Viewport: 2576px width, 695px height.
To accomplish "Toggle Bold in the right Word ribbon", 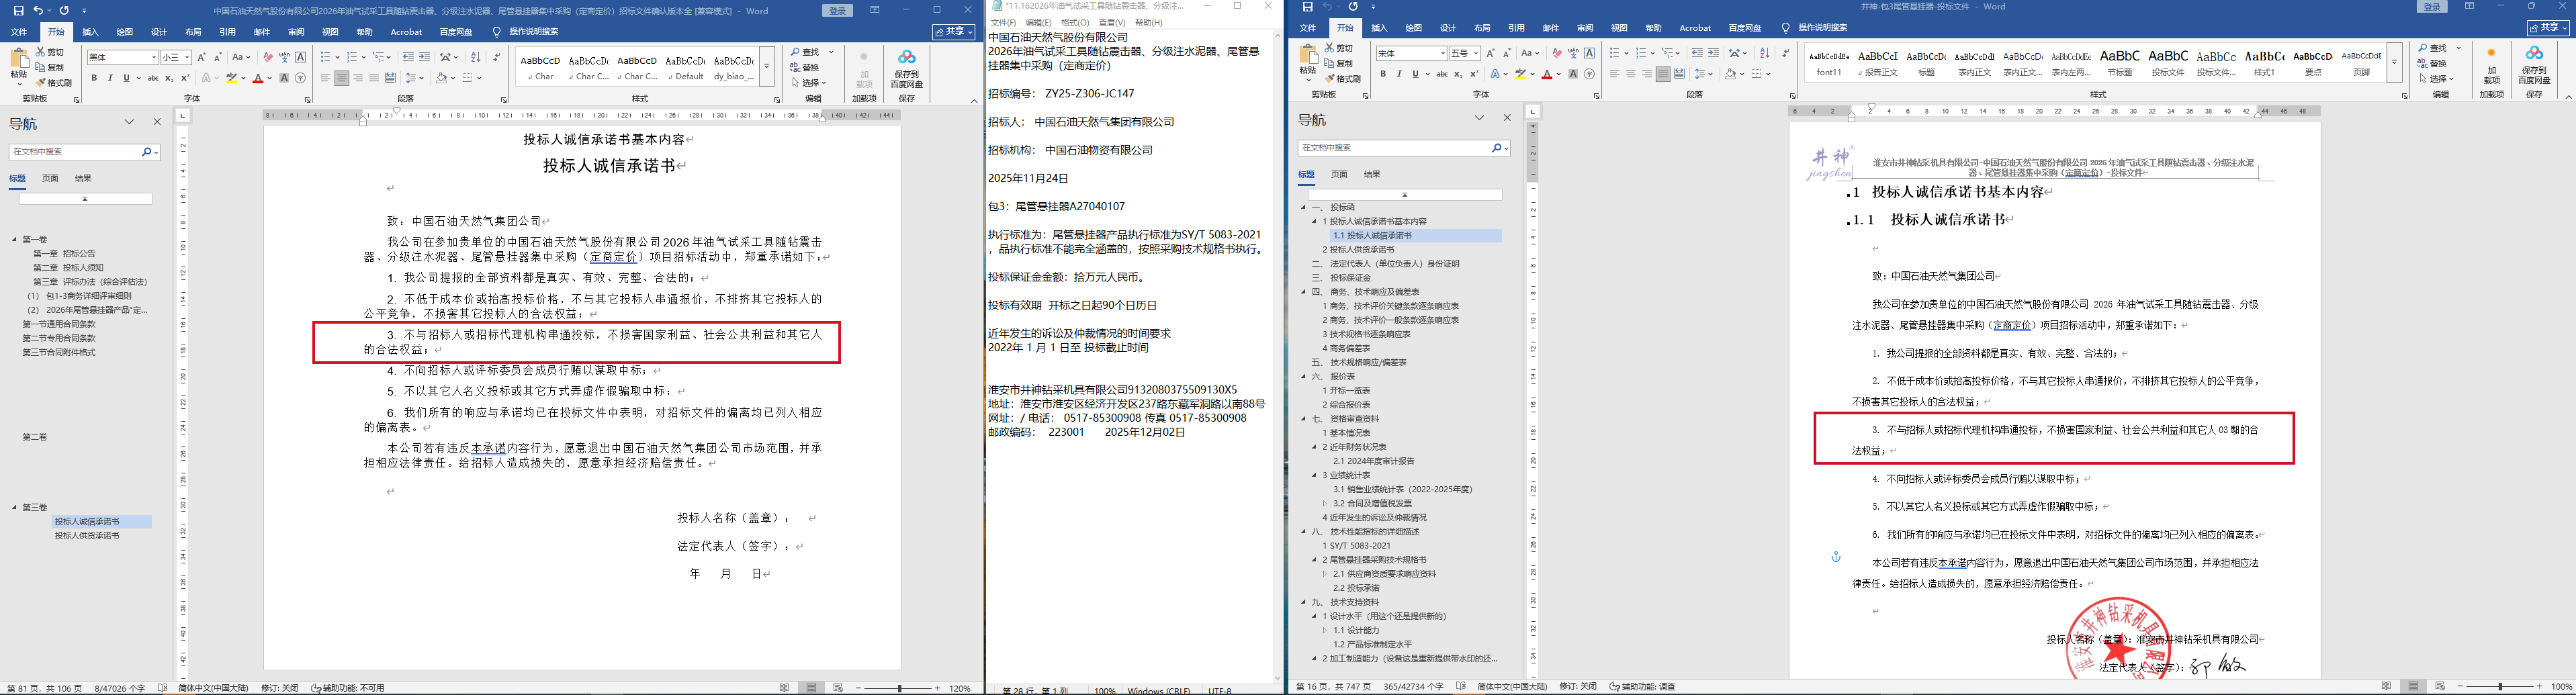I will tap(1383, 74).
